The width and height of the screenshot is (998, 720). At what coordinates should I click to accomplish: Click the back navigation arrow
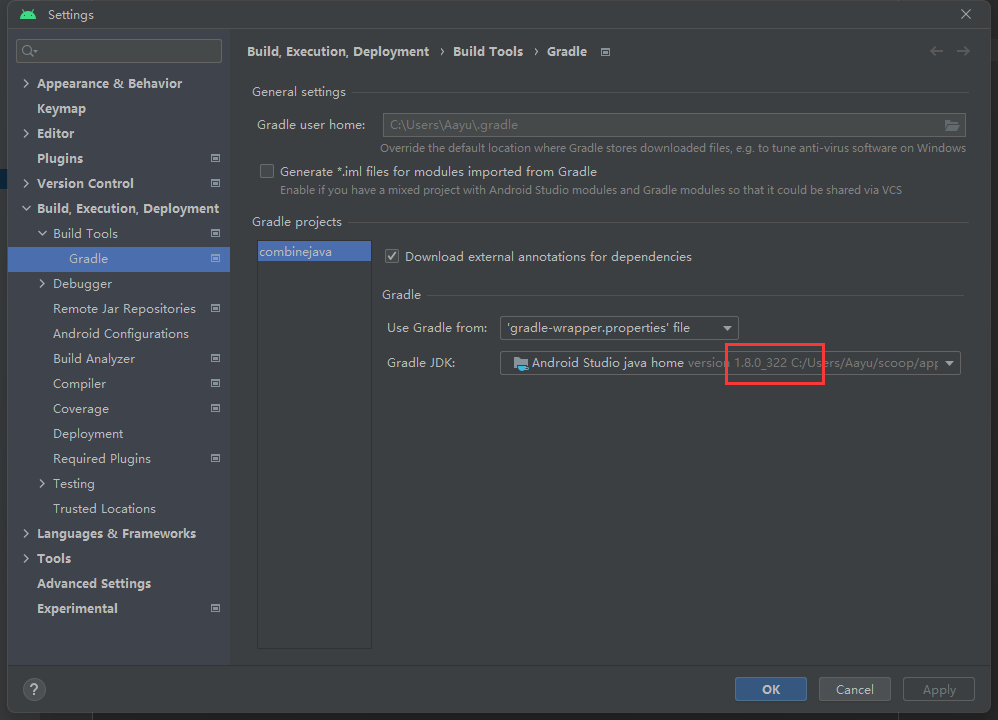click(936, 51)
